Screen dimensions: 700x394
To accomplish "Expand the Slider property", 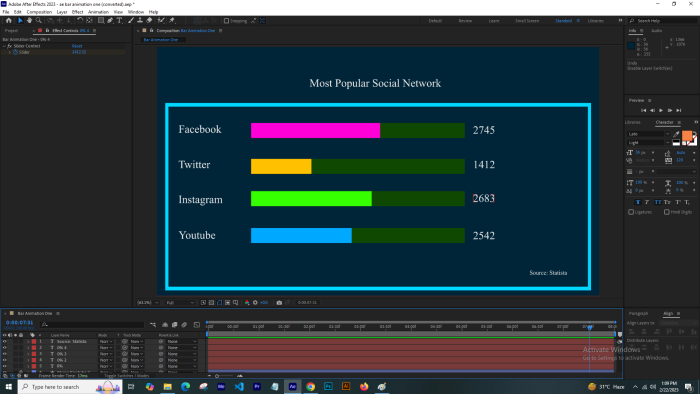I will point(10,52).
